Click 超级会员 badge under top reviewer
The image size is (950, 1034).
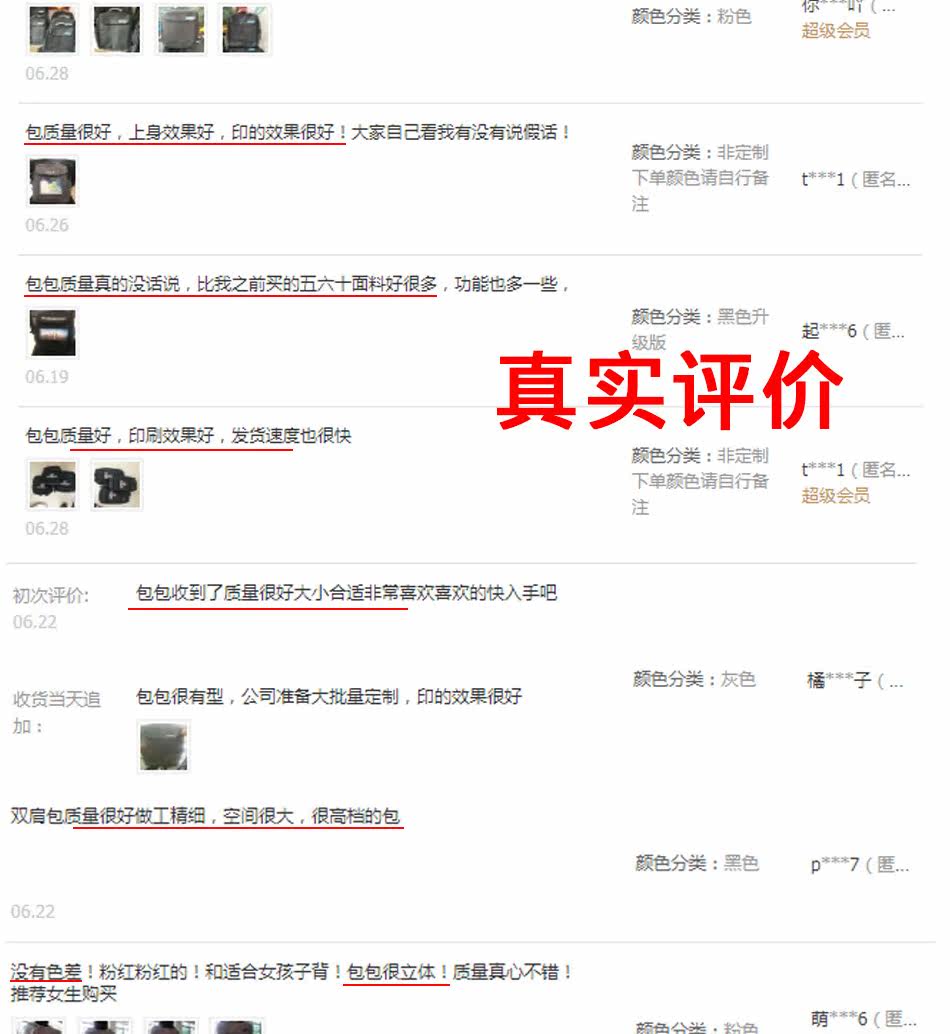(835, 30)
